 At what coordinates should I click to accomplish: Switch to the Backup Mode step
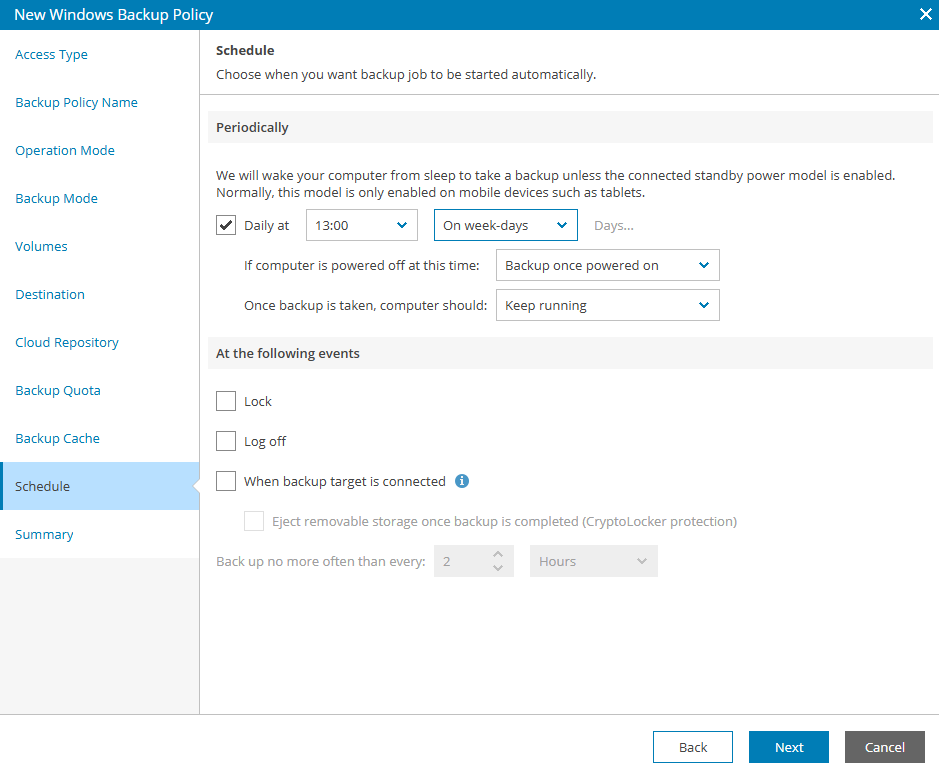tap(57, 199)
